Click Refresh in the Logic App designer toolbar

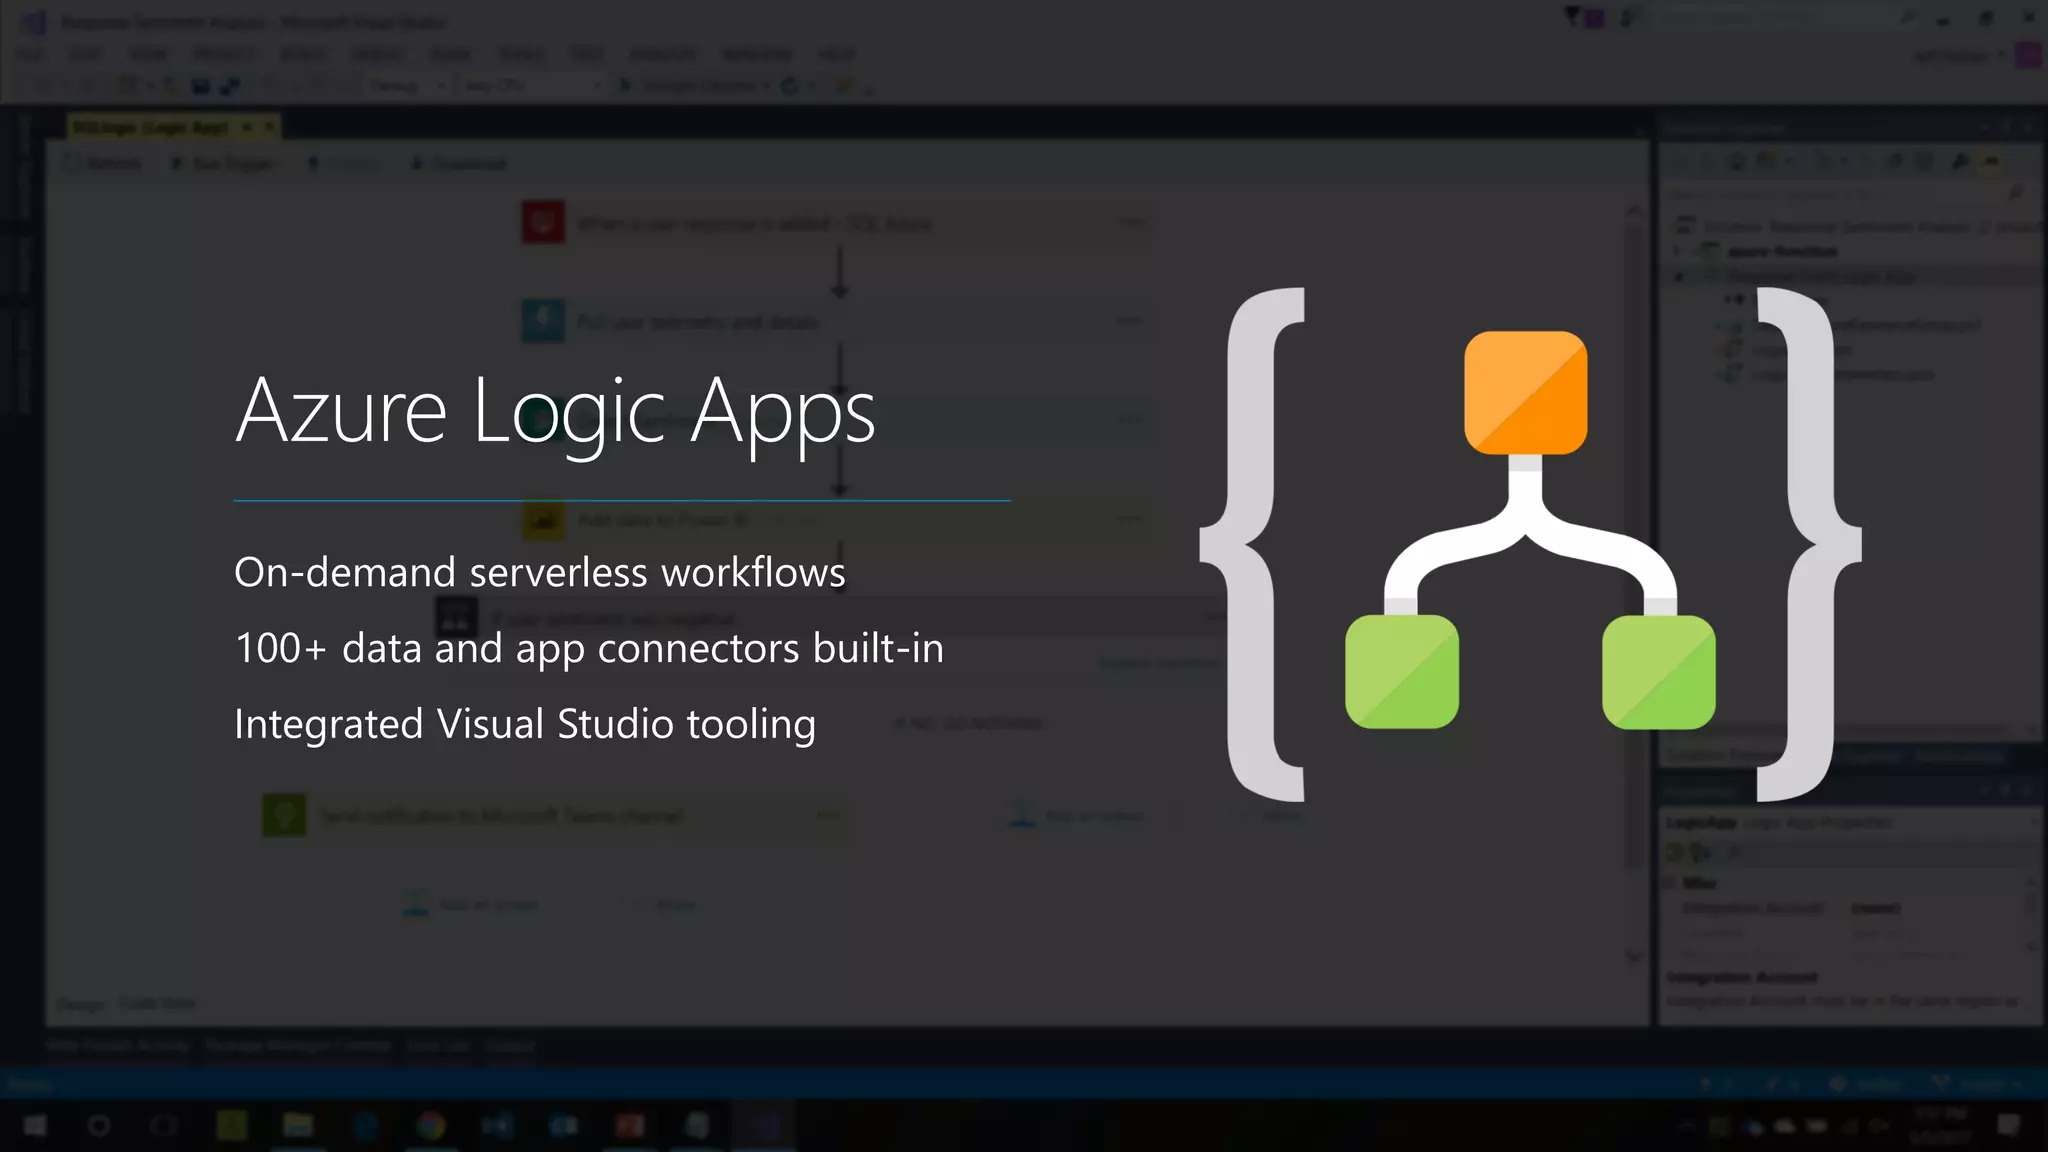[104, 163]
